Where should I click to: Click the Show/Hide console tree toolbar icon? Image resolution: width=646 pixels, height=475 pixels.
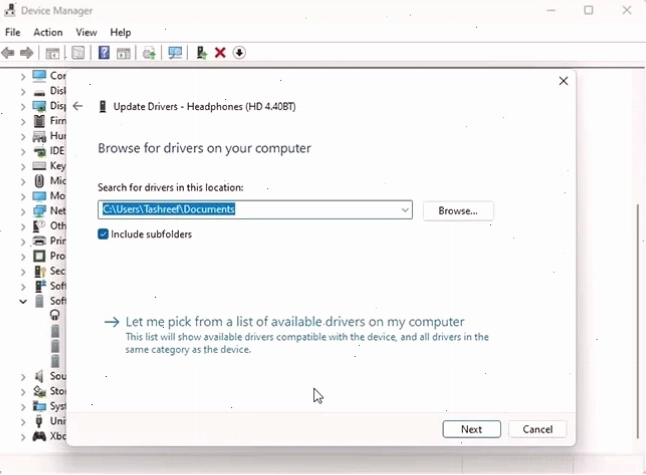[52, 53]
